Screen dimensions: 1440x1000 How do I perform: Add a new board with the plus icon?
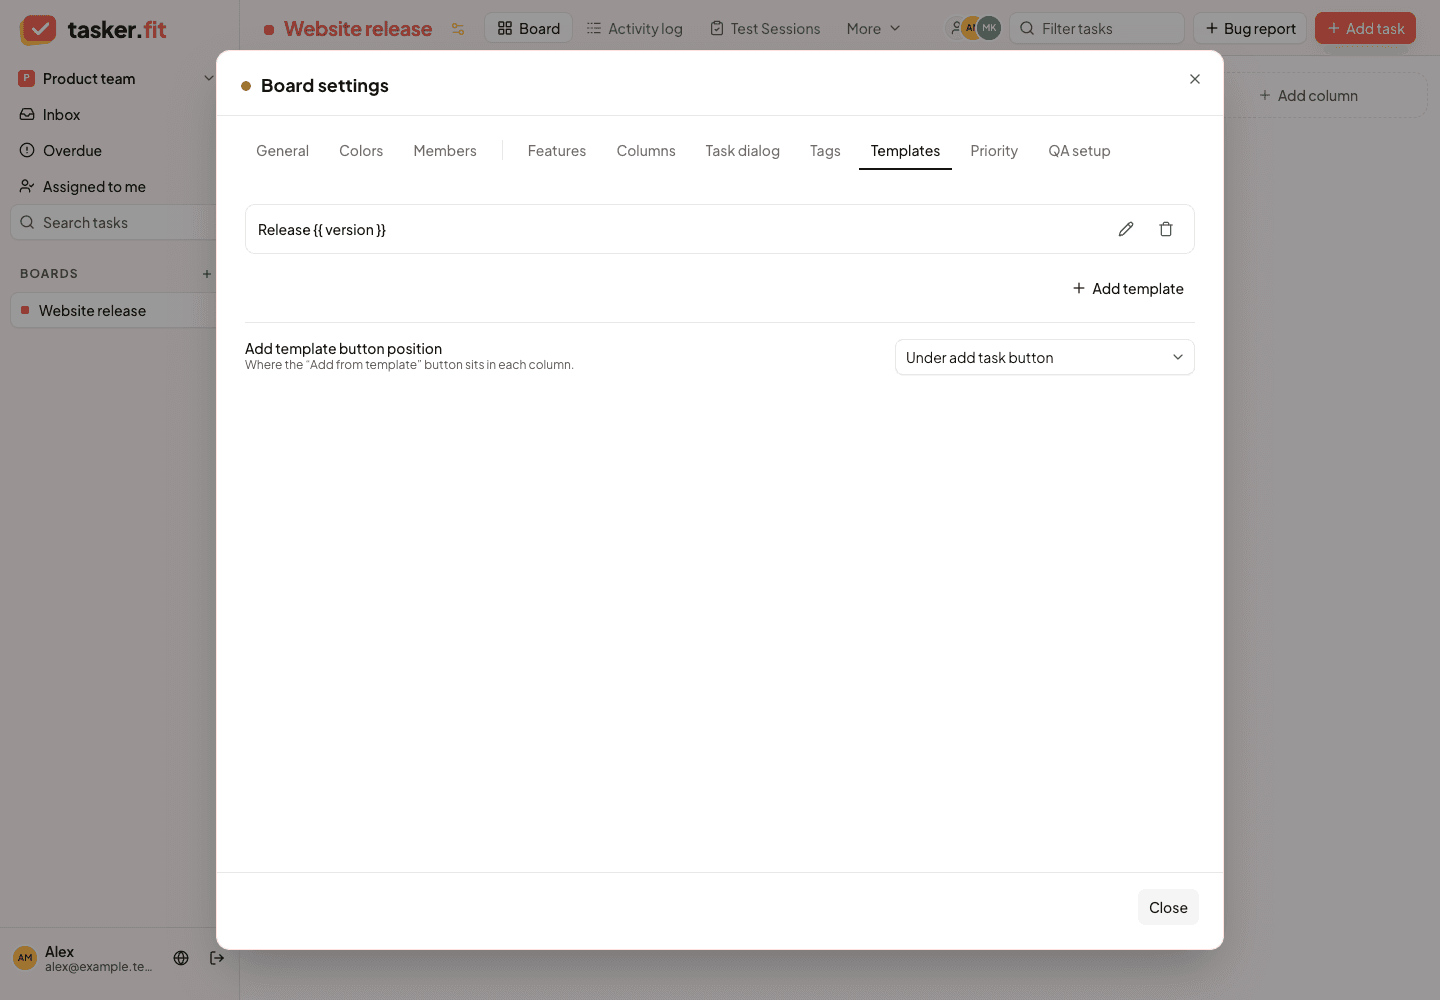click(x=207, y=274)
